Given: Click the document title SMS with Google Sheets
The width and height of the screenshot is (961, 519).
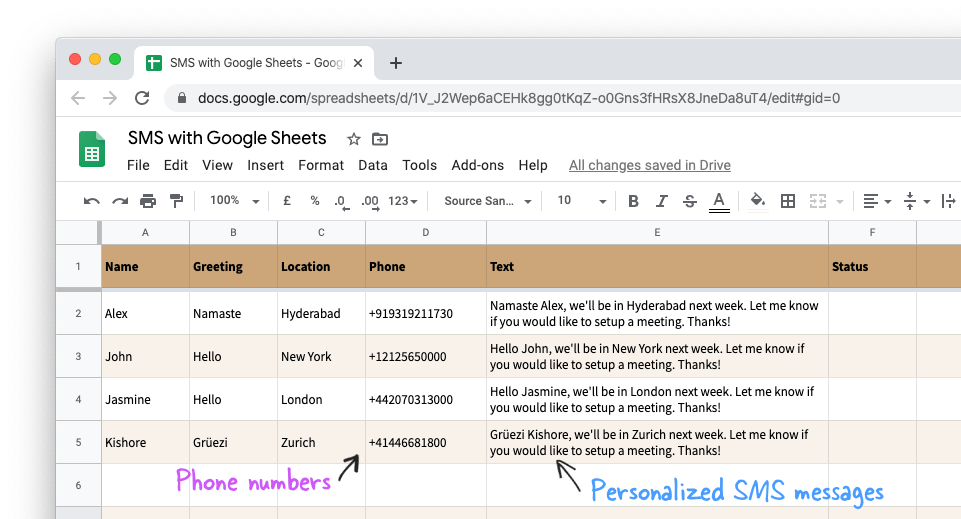Looking at the screenshot, I should click(227, 138).
